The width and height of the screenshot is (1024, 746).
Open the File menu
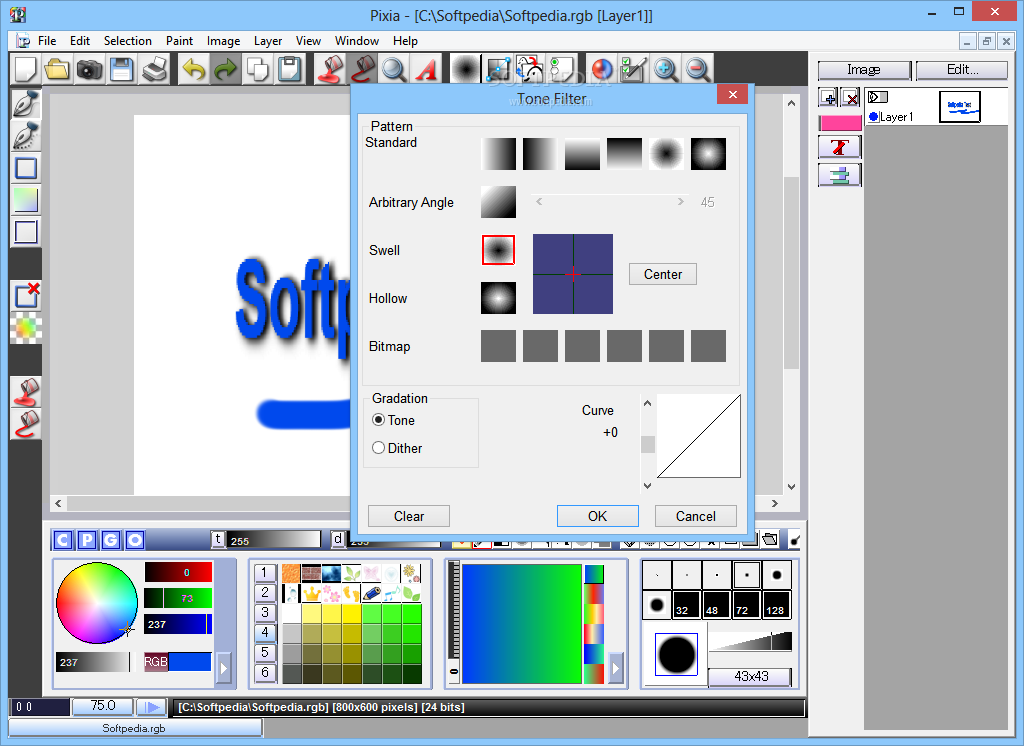tap(47, 41)
